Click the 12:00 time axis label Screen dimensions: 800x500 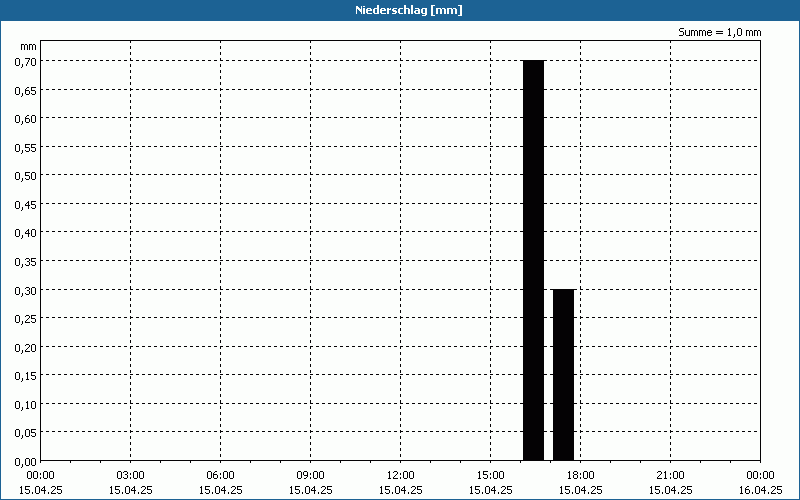(x=401, y=476)
